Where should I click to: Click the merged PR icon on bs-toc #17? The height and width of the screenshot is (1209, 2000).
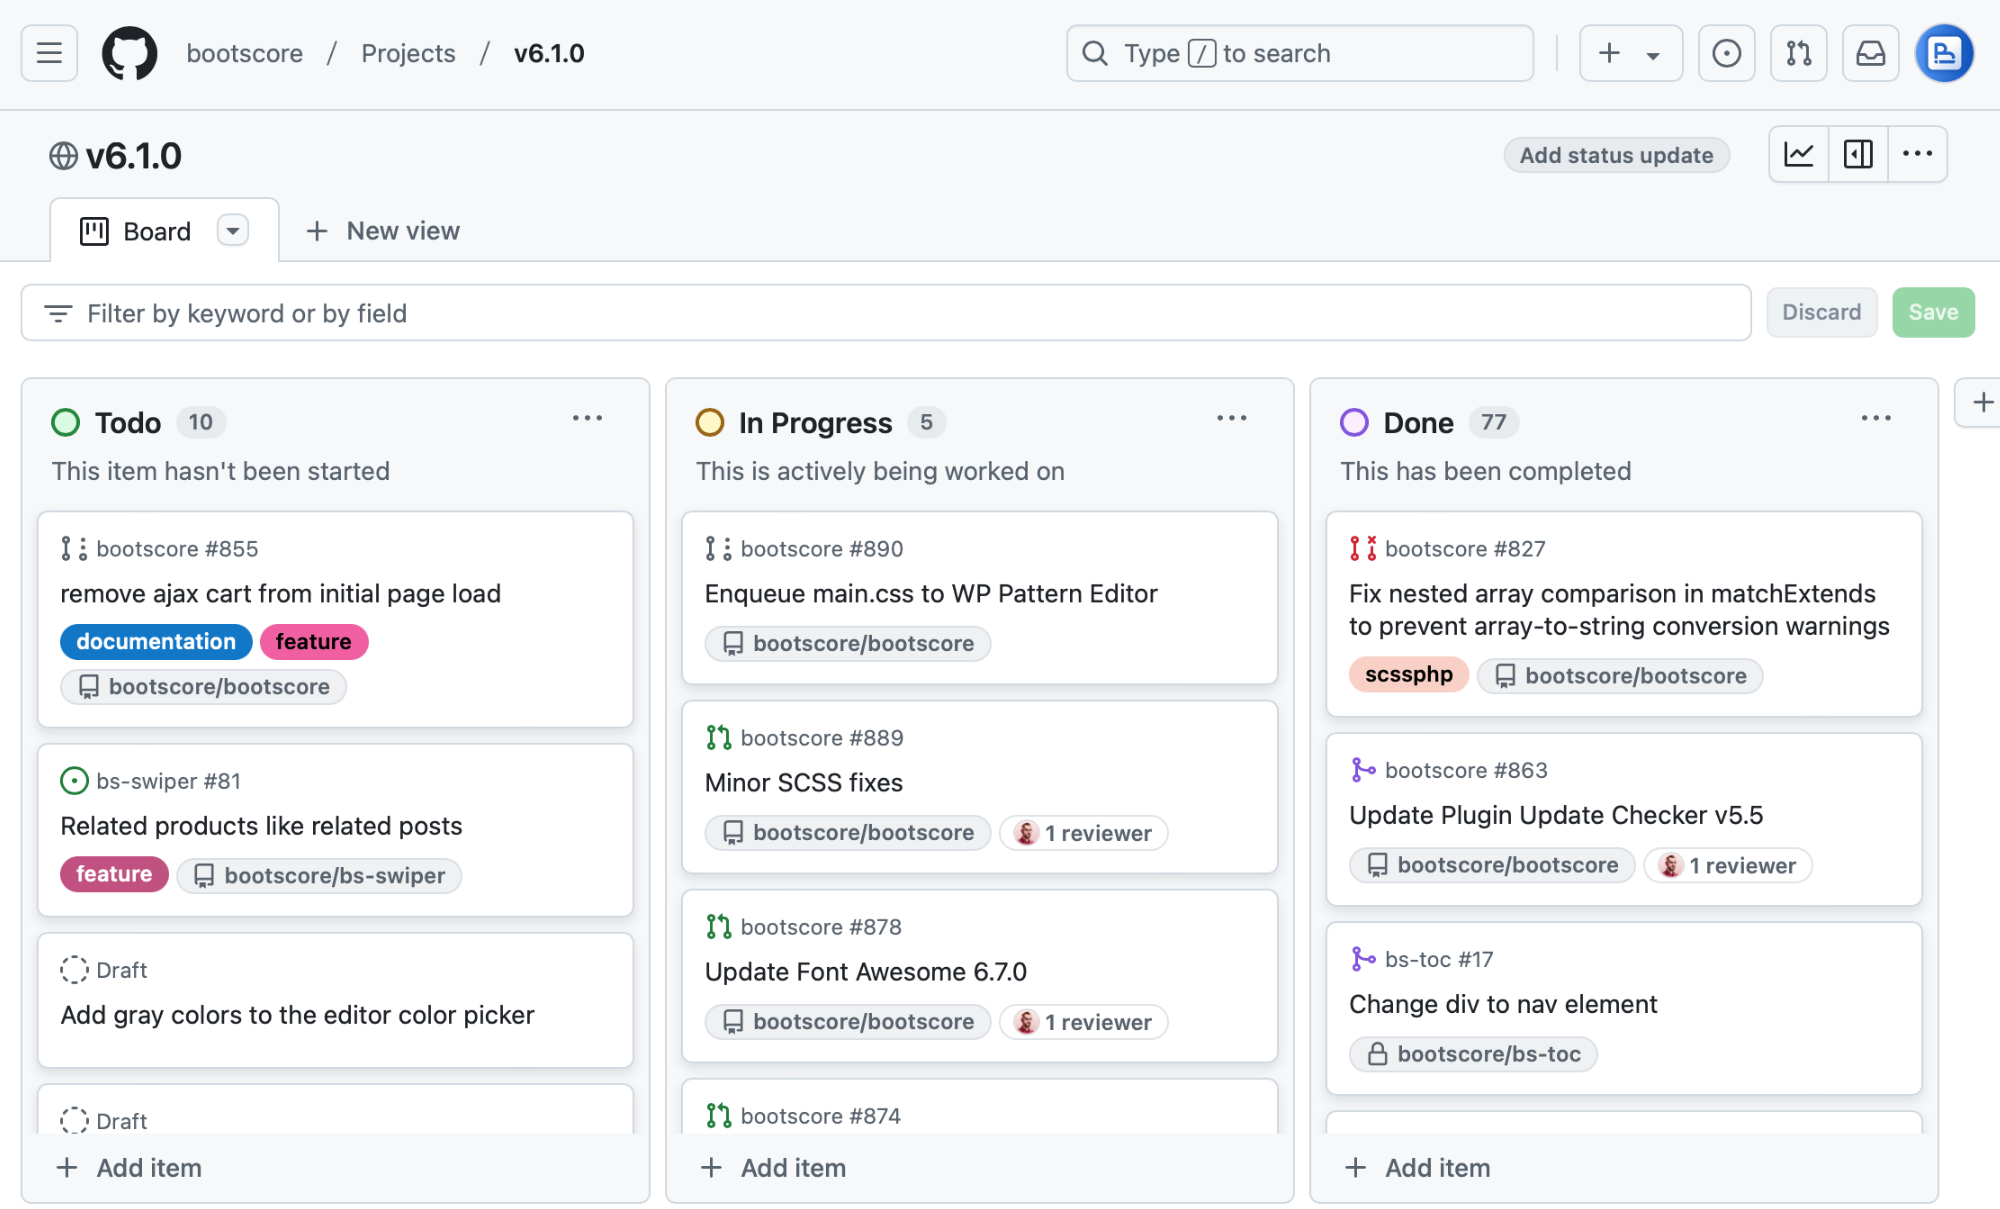[1362, 958]
